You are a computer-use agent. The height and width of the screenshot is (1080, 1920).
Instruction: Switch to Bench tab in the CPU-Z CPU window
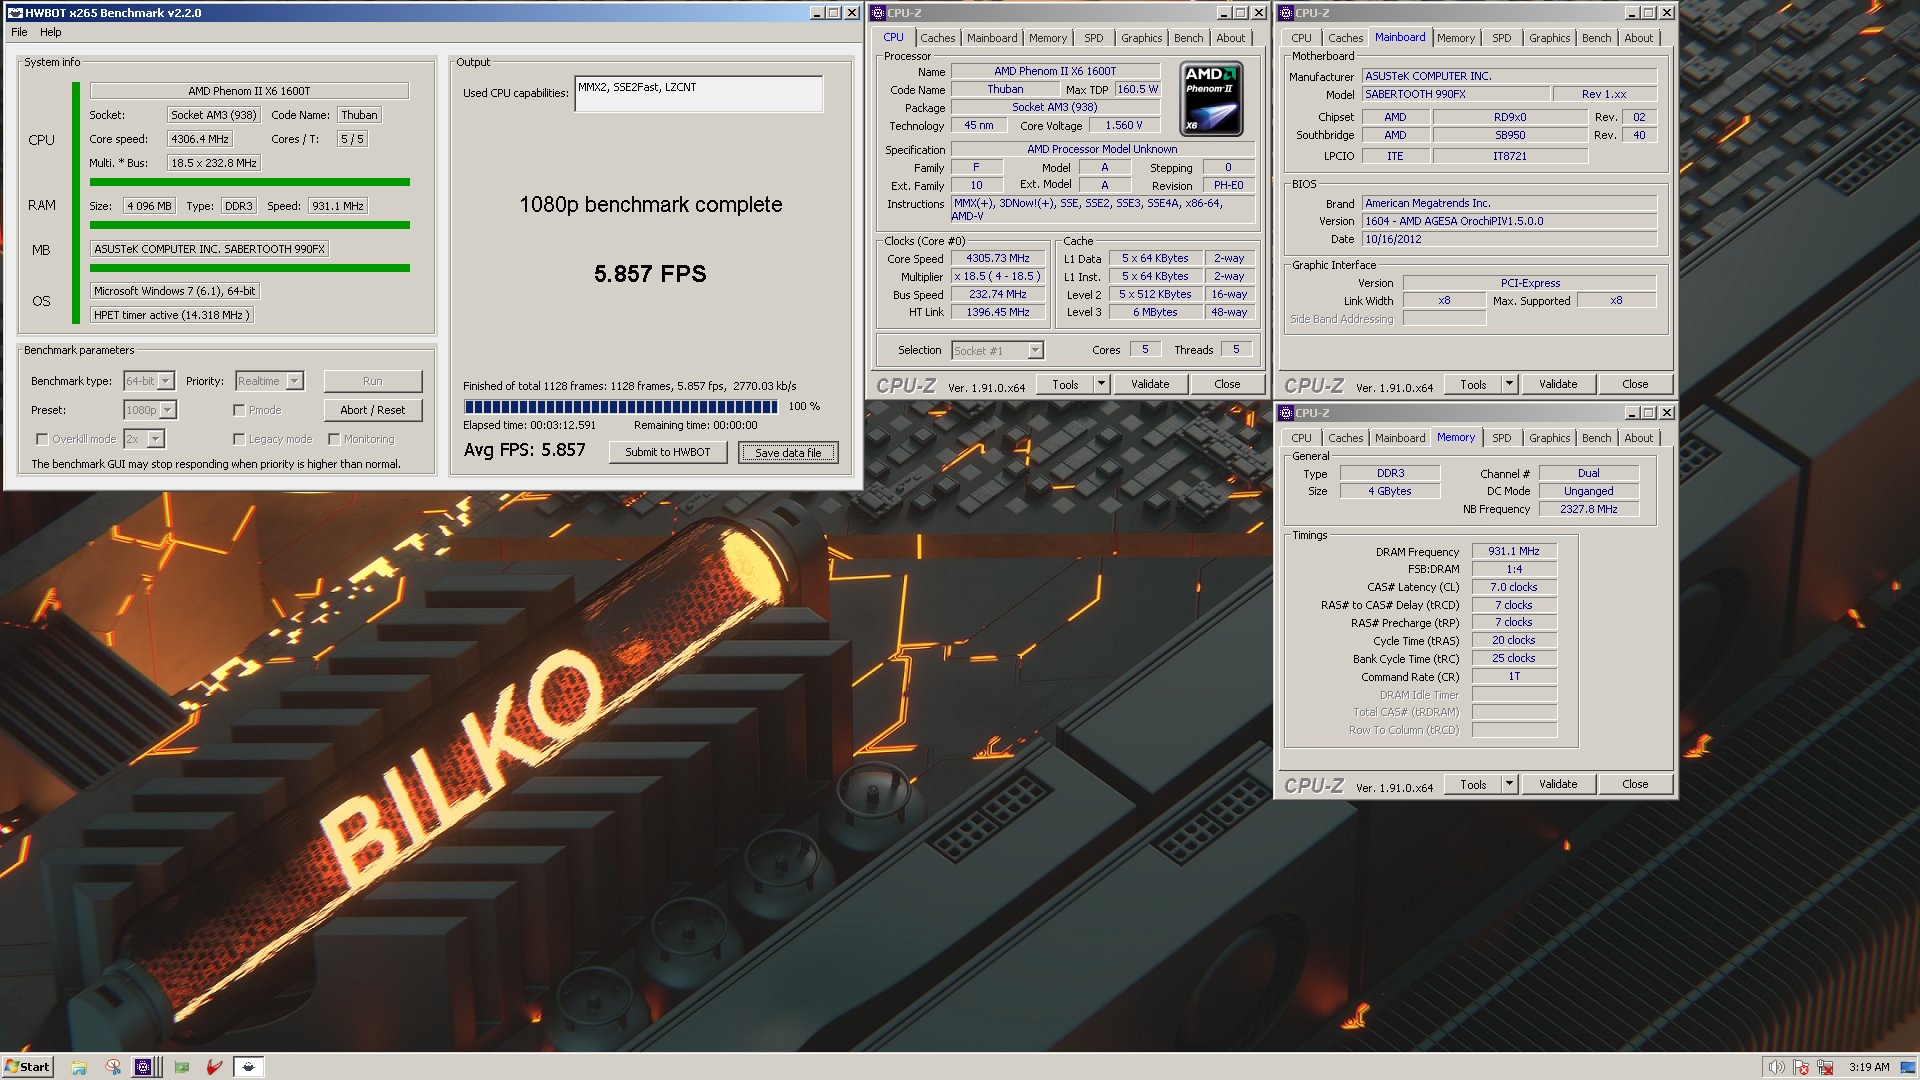pos(1188,38)
